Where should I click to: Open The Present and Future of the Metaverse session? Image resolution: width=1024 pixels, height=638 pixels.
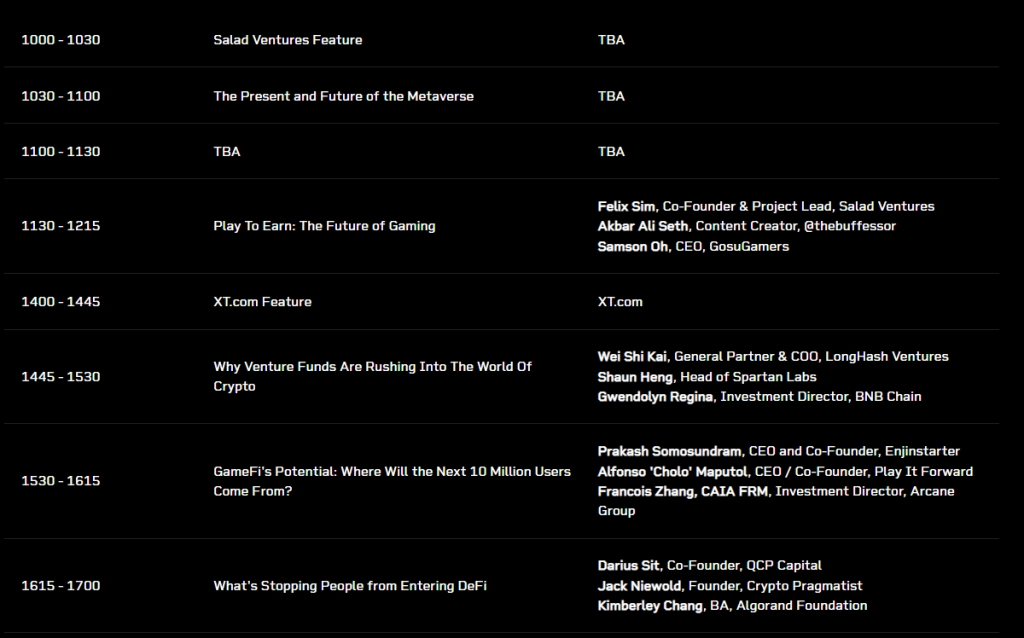point(344,96)
